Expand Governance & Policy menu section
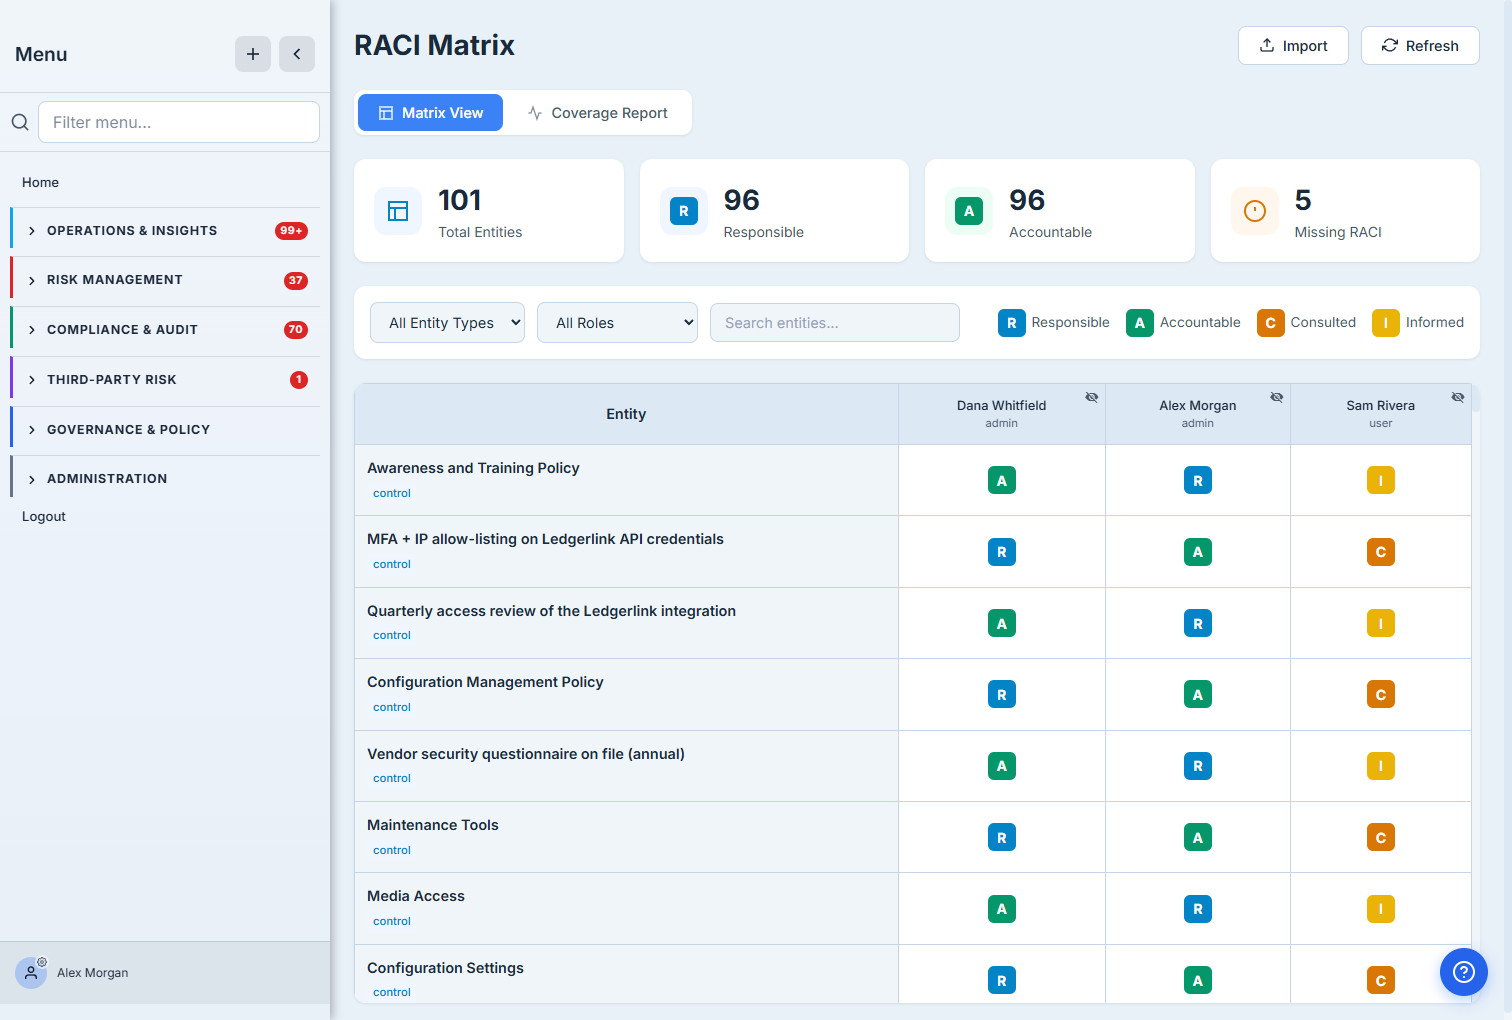Image resolution: width=1512 pixels, height=1020 pixels. [165, 430]
